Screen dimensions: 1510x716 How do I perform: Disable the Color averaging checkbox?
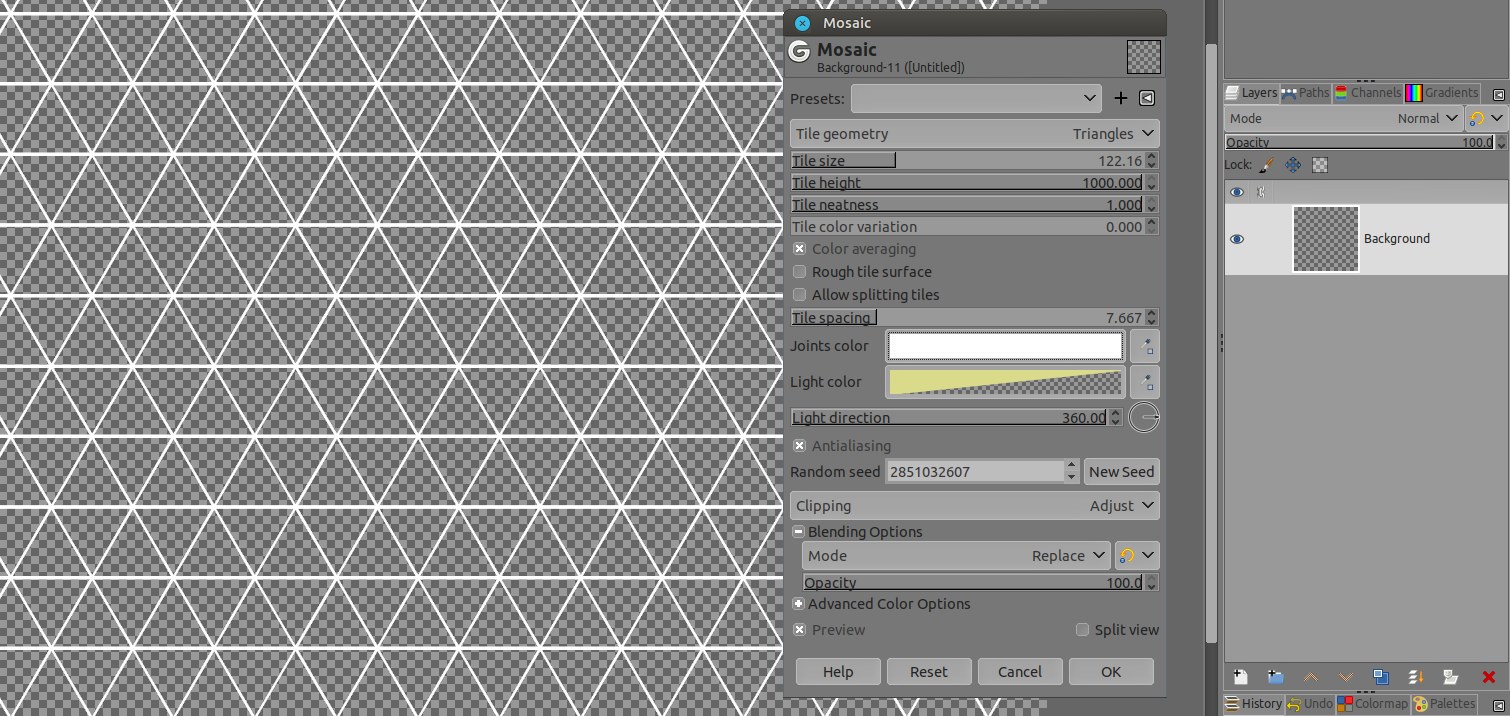(800, 249)
